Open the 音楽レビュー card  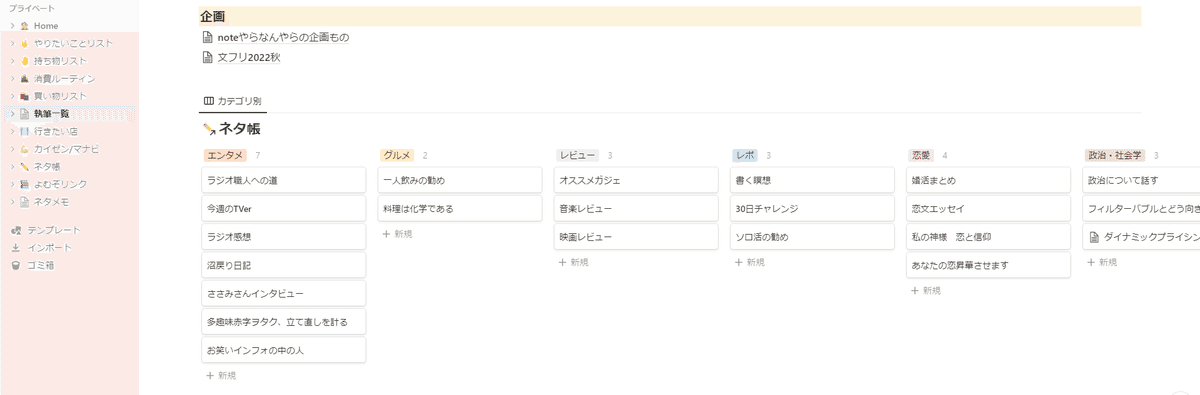point(635,209)
